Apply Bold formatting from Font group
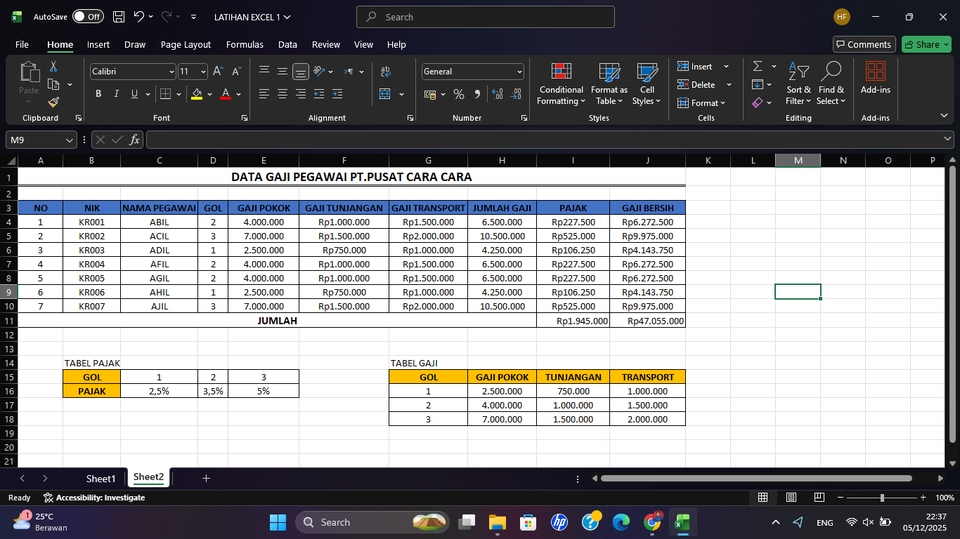The height and width of the screenshot is (539, 960). click(x=98, y=94)
